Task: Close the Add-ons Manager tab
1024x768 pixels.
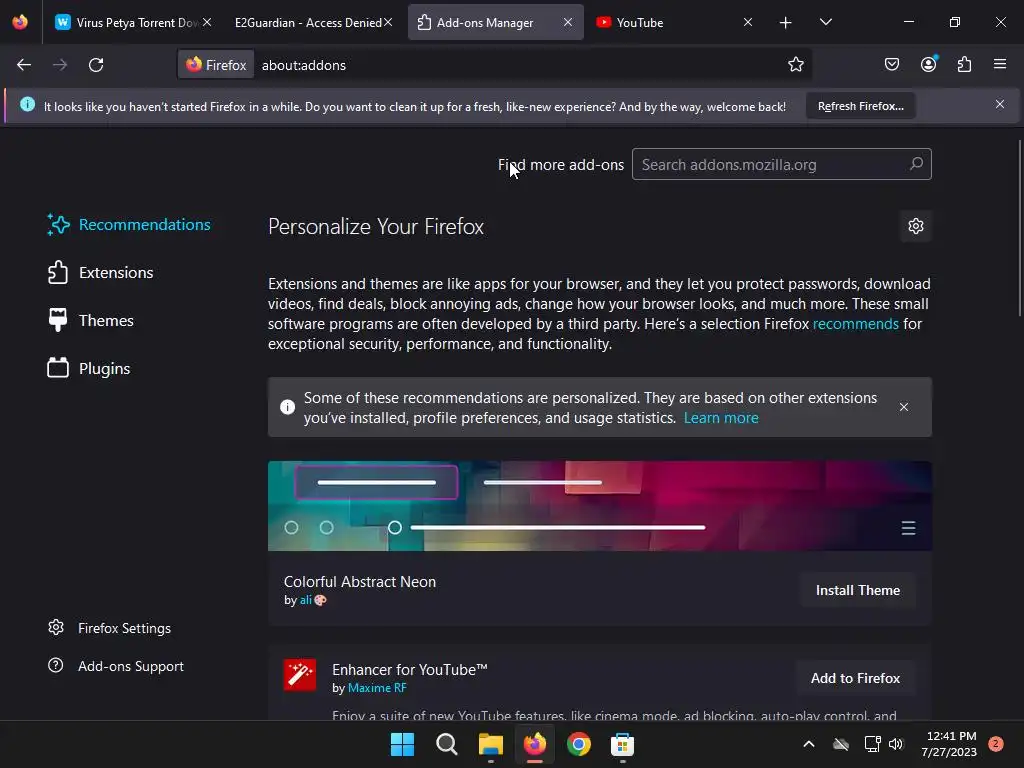Action: tap(568, 22)
